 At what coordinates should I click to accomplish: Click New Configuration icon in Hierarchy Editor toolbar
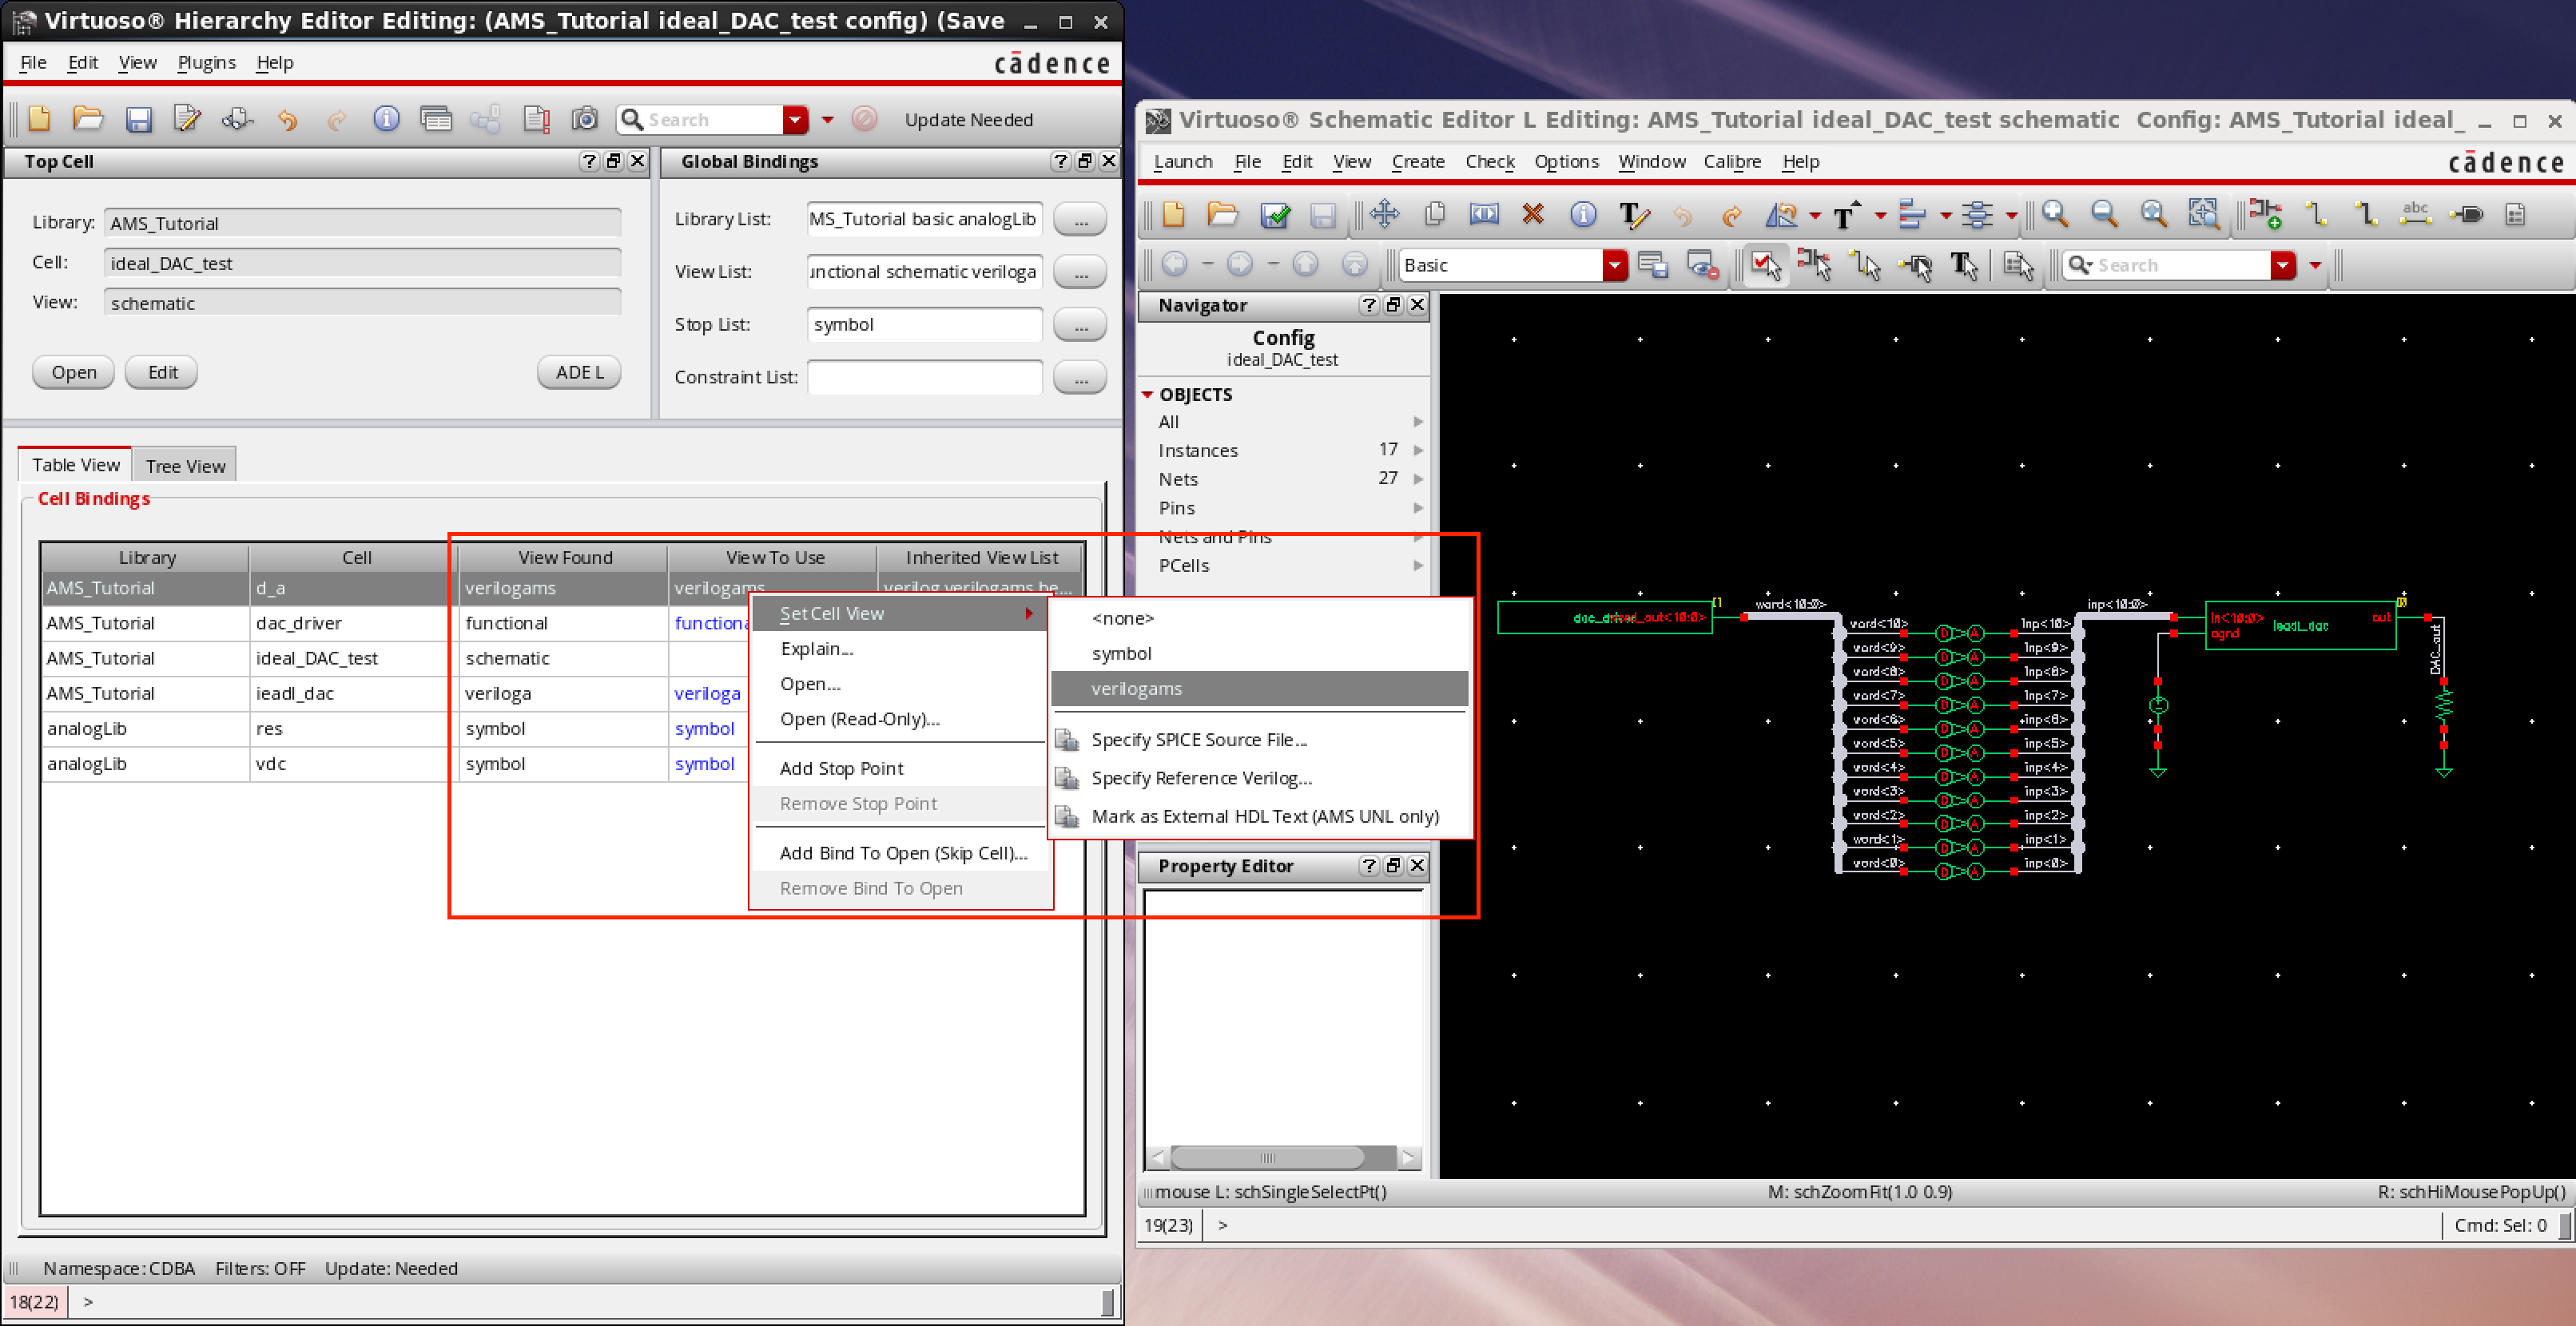point(39,119)
